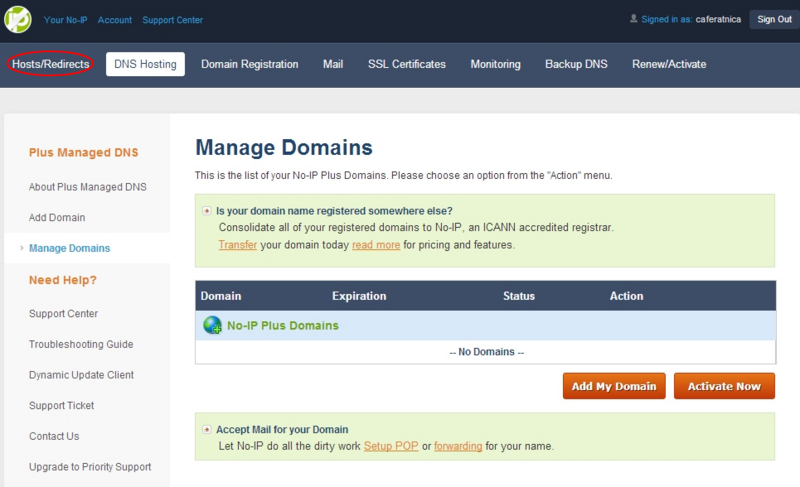Image resolution: width=800 pixels, height=487 pixels.
Task: Click the globe icon next to No-IP Plus Domains
Action: coord(212,325)
